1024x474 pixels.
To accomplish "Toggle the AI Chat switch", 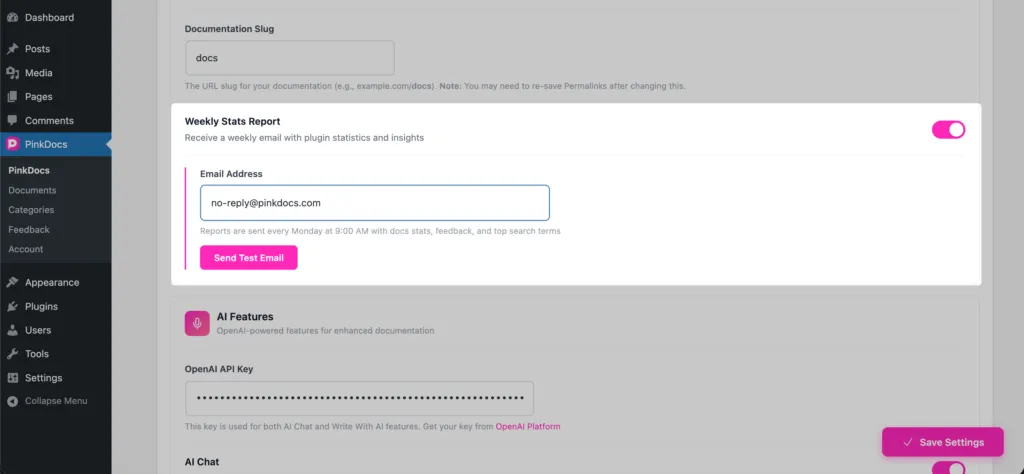I will tap(948, 467).
